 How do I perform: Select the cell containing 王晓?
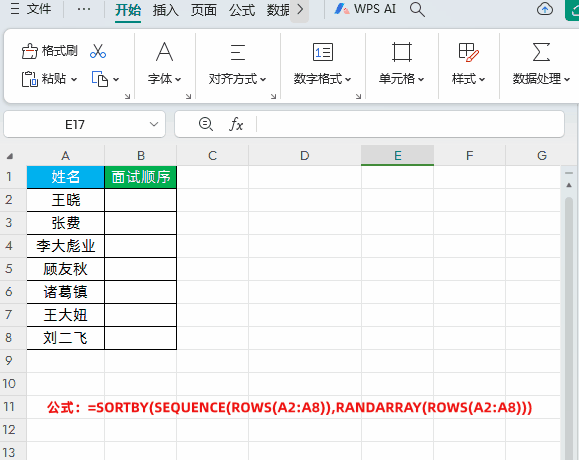(65, 200)
